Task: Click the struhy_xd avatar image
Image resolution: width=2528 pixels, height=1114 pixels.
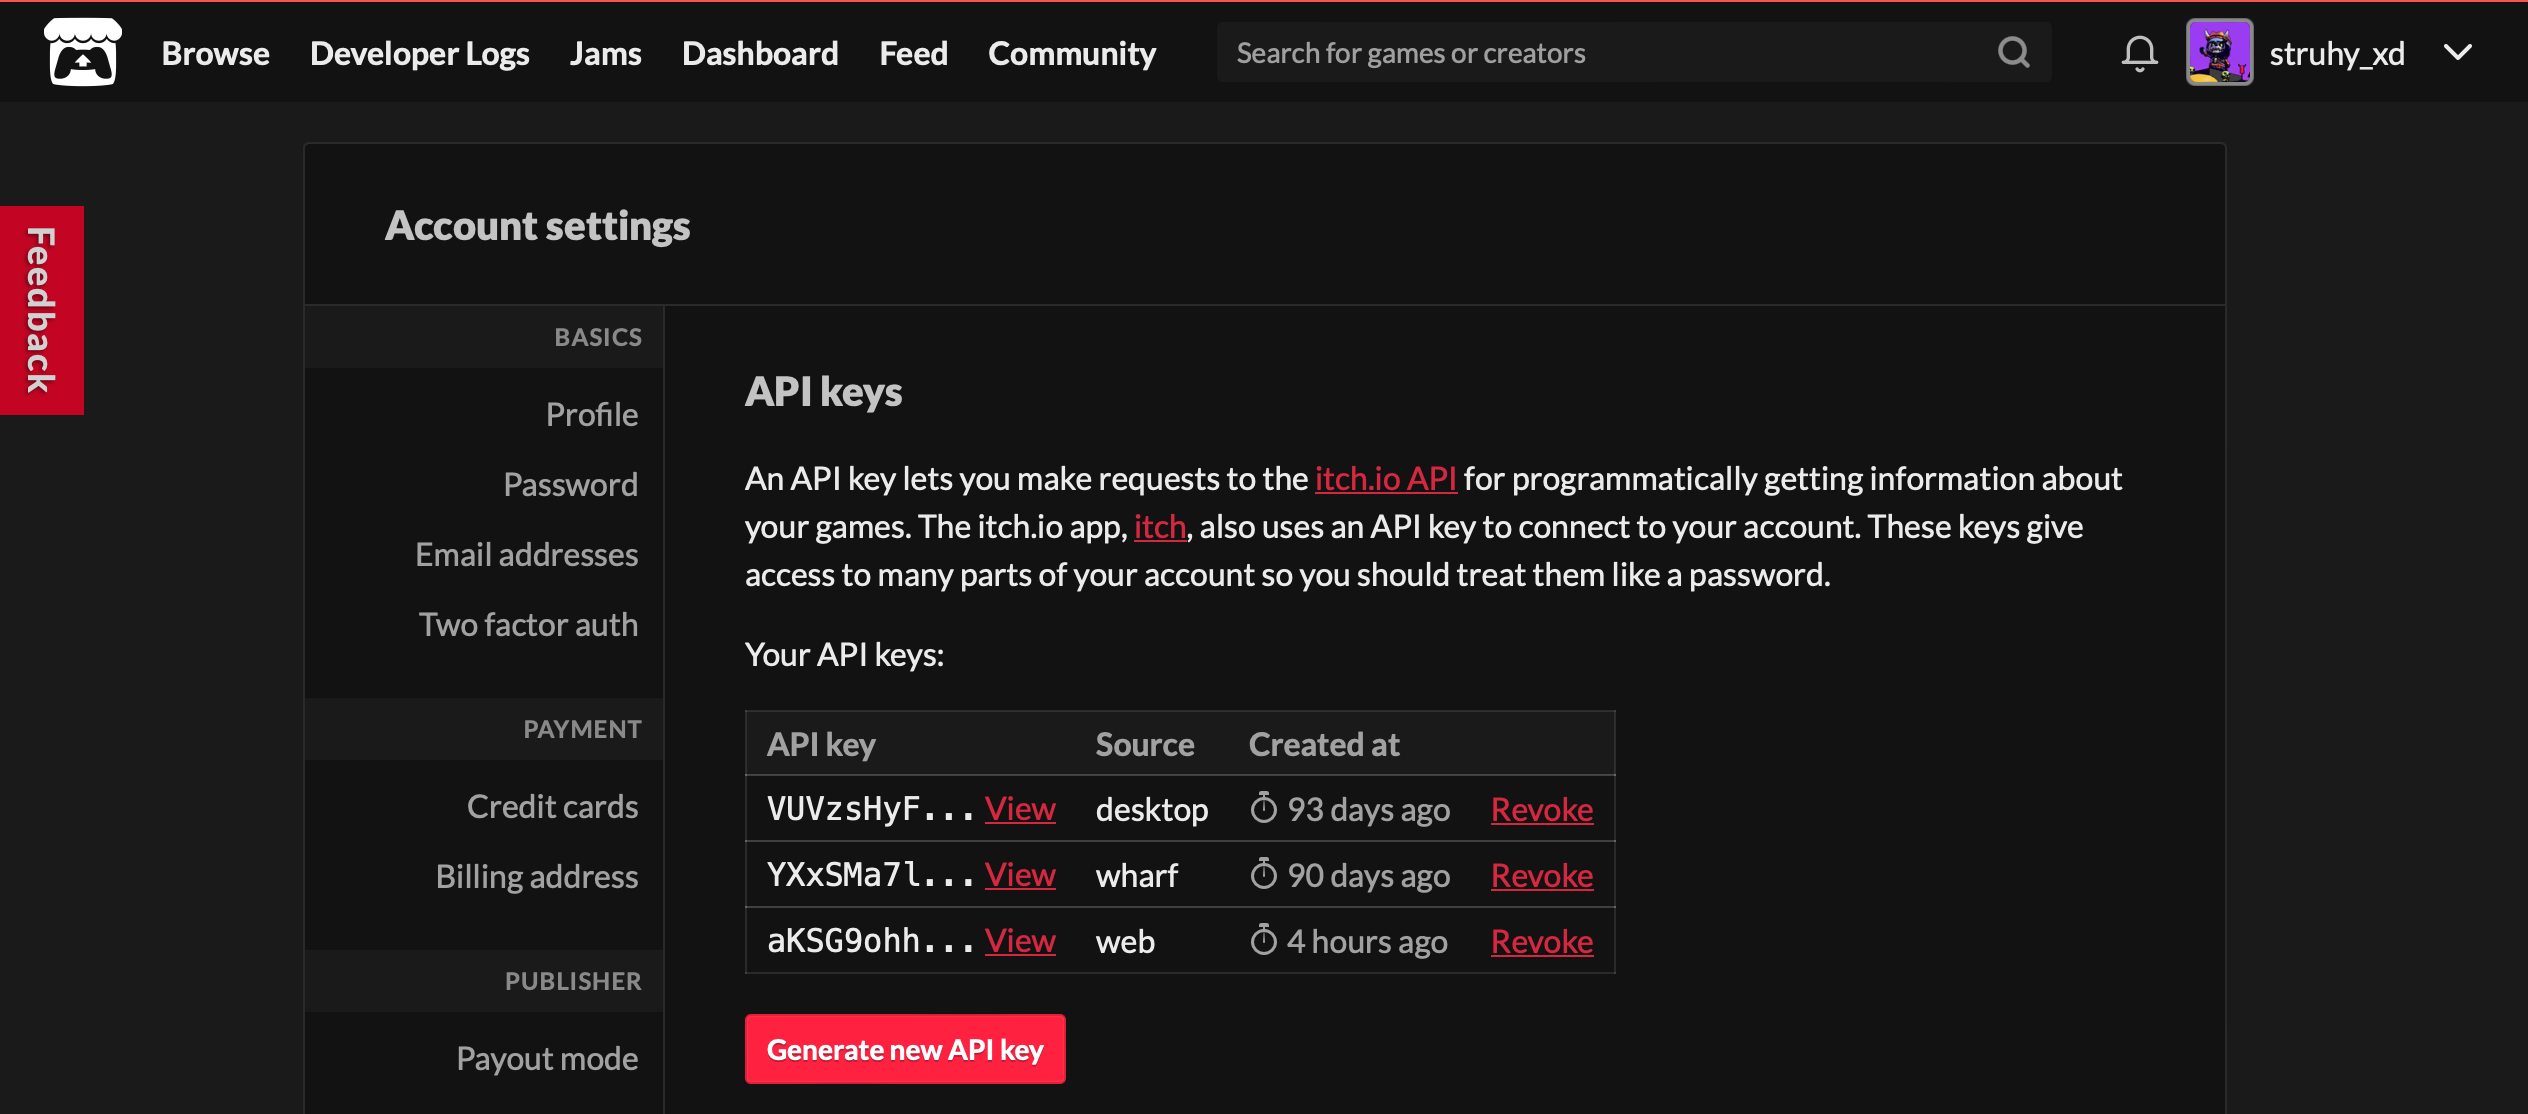Action: pos(2219,52)
